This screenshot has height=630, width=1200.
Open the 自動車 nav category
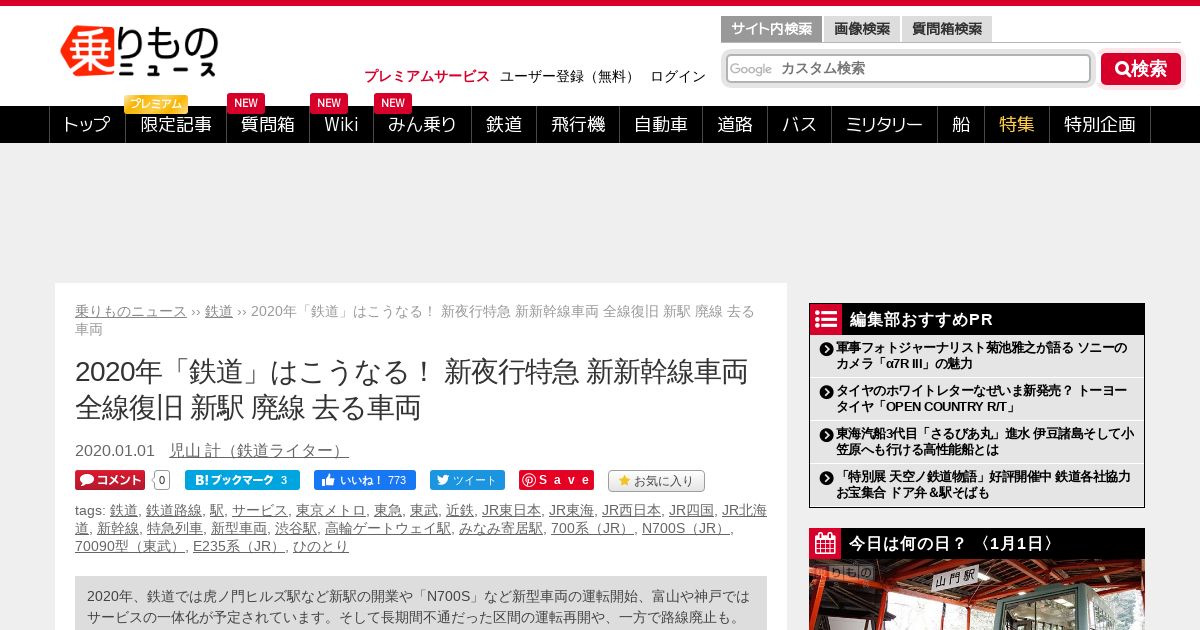click(x=661, y=125)
